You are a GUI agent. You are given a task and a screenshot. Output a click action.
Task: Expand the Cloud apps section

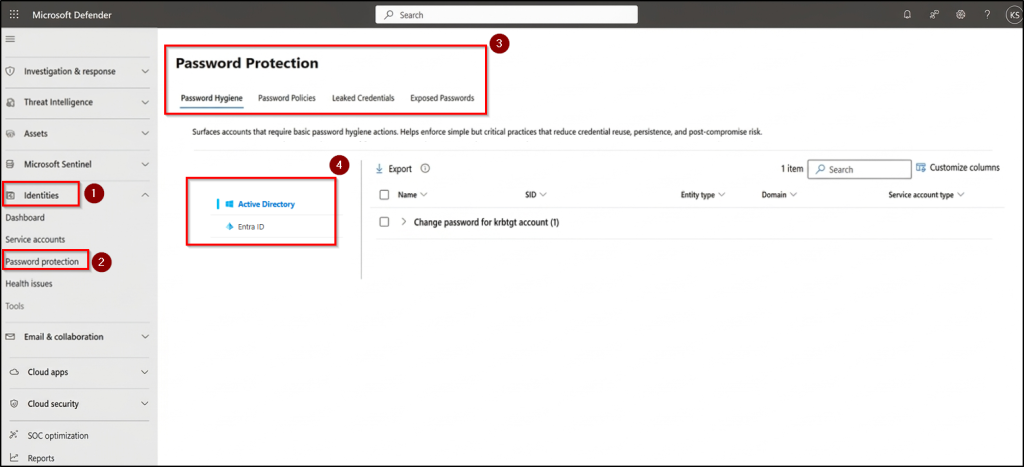(x=145, y=372)
